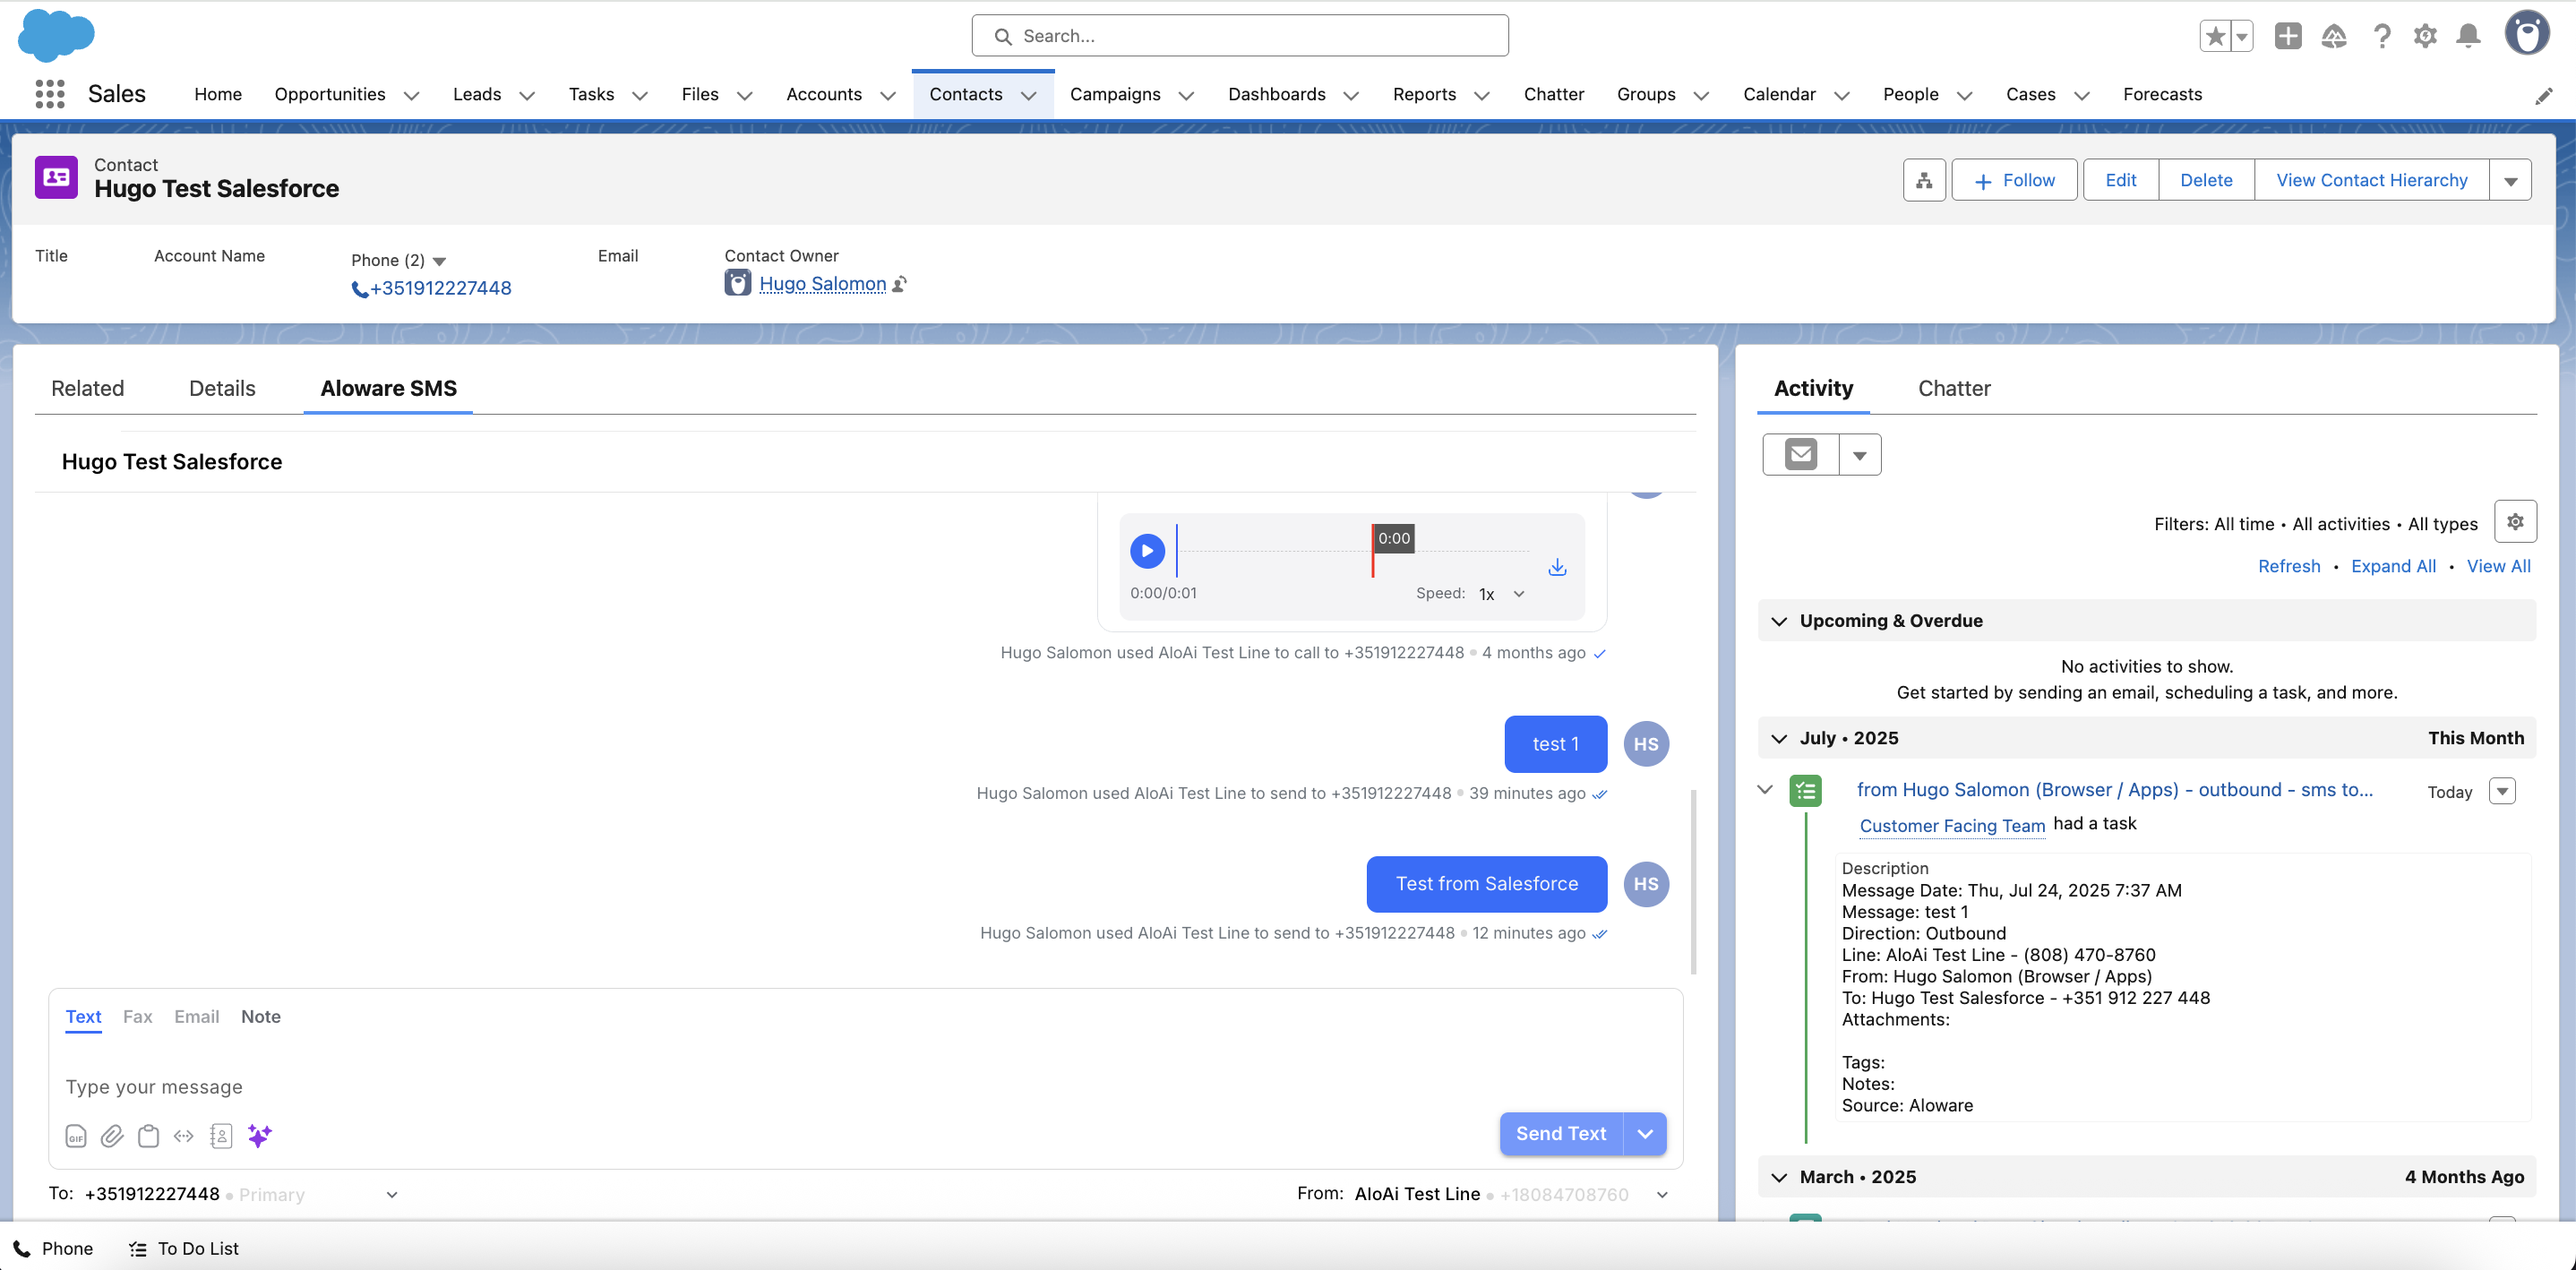Select the Note tab in composer
Image resolution: width=2576 pixels, height=1270 pixels.
(261, 1017)
